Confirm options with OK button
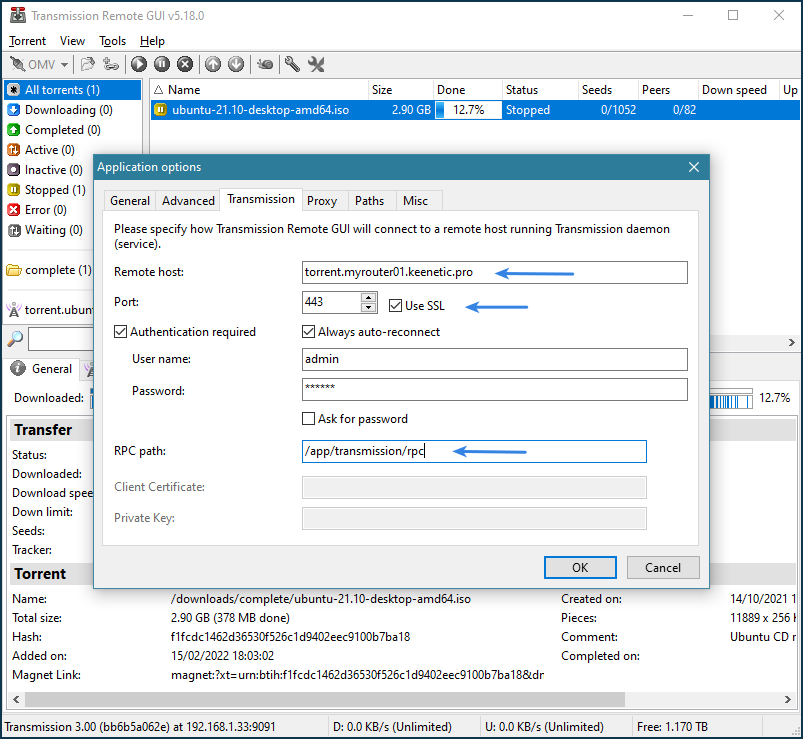 click(580, 567)
